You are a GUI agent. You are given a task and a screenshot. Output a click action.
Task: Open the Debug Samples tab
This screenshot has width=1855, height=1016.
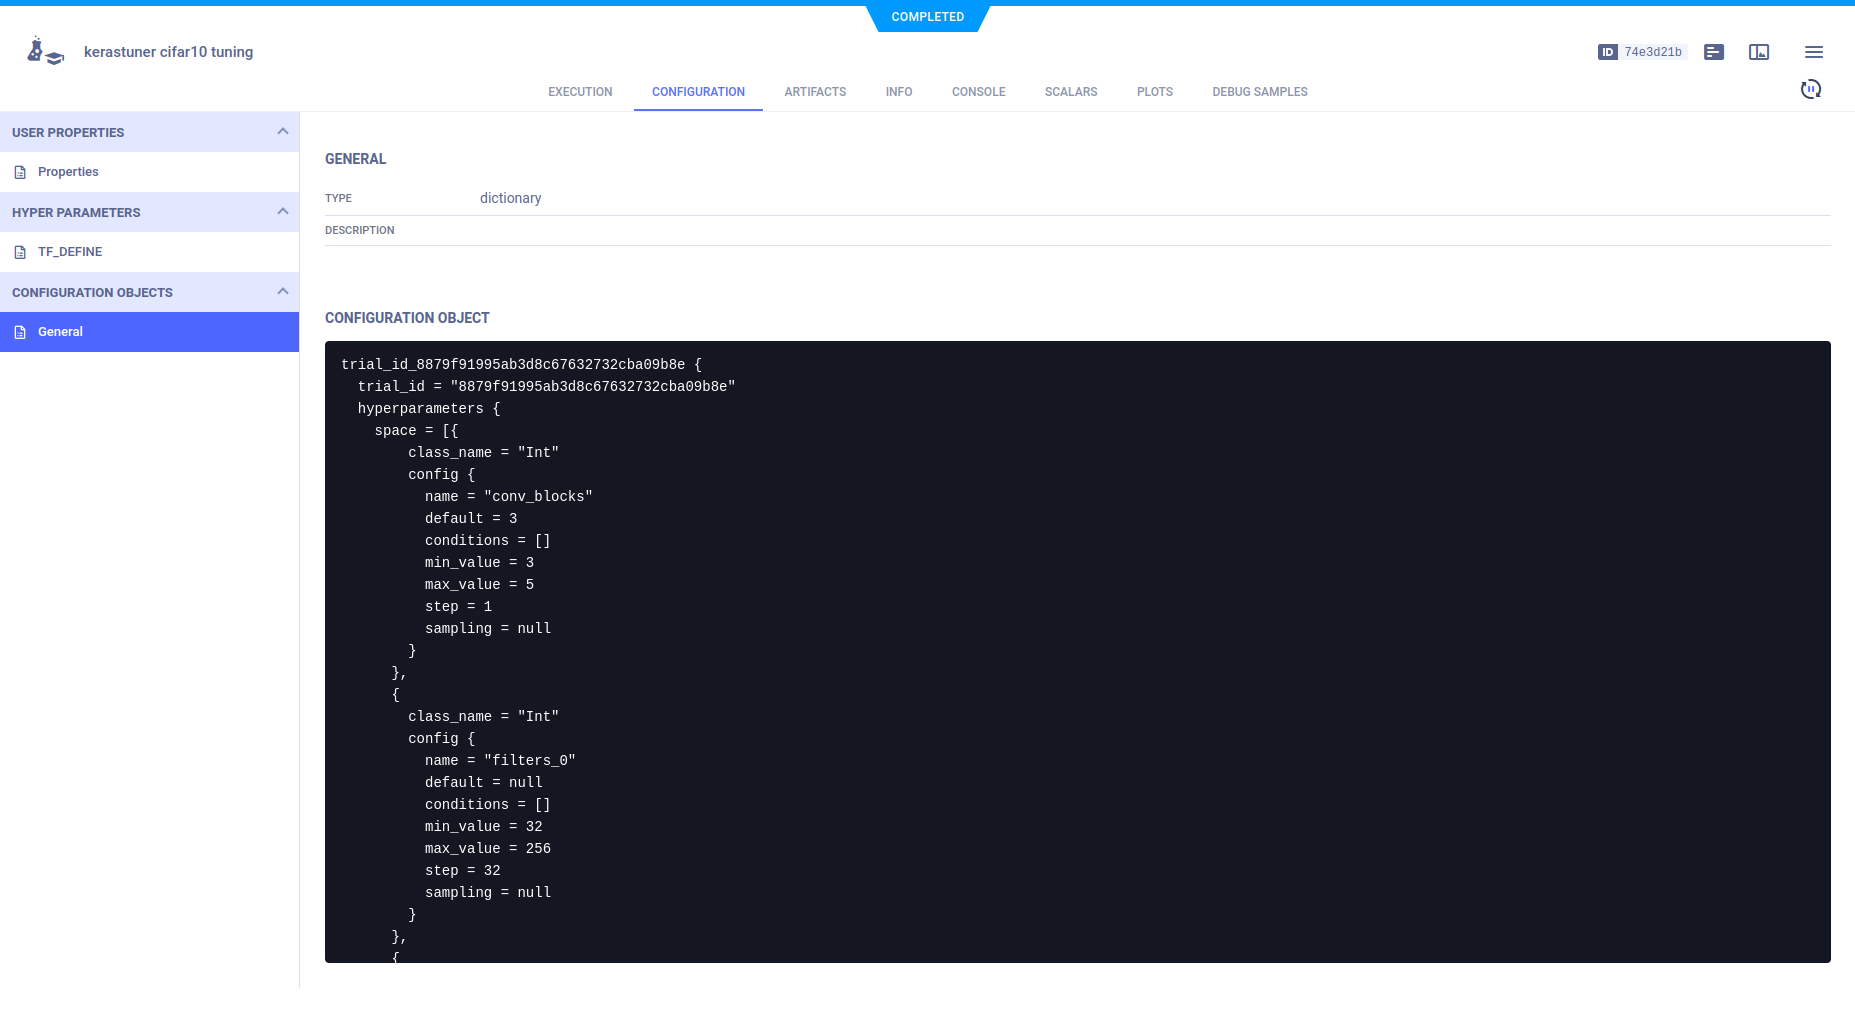pos(1259,92)
